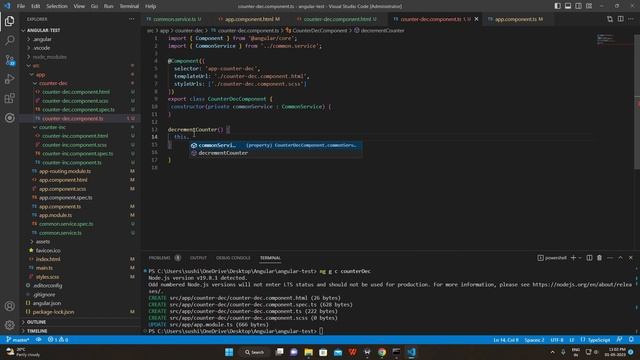The height and width of the screenshot is (360, 640).
Task: Switch to the counter-dec.component.html tab
Action: click(337, 19)
